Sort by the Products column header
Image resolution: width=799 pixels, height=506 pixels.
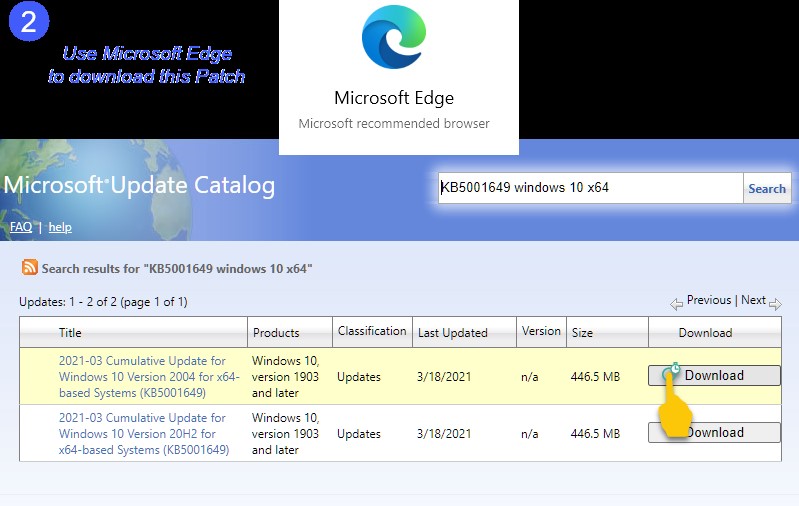coord(276,333)
